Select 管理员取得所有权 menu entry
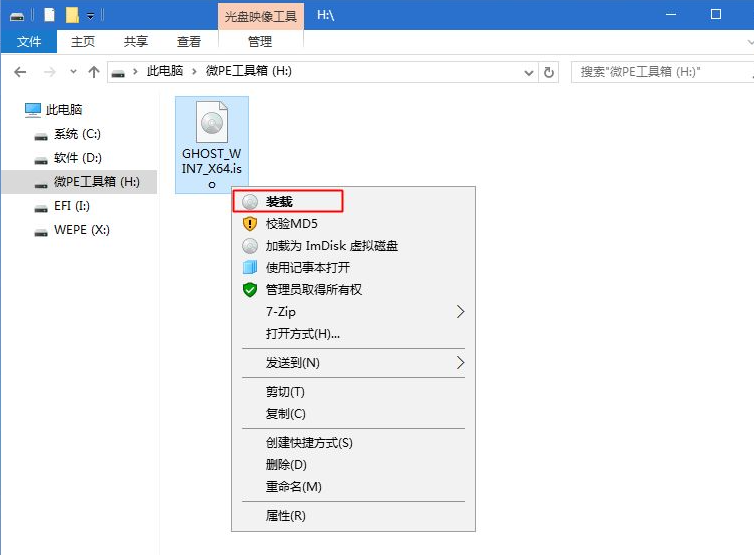 (353, 290)
